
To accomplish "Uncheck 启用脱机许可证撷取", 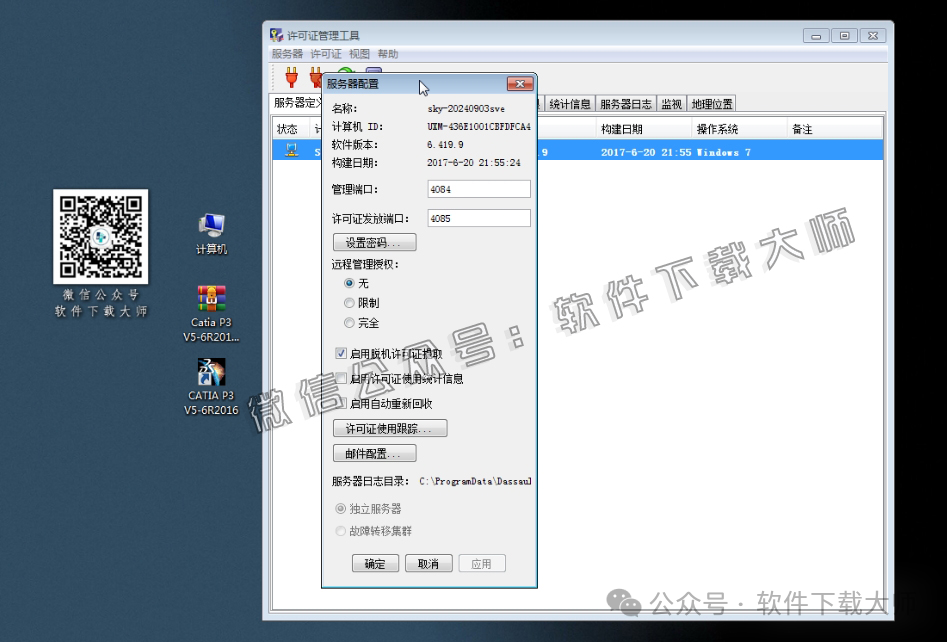I will pos(341,353).
